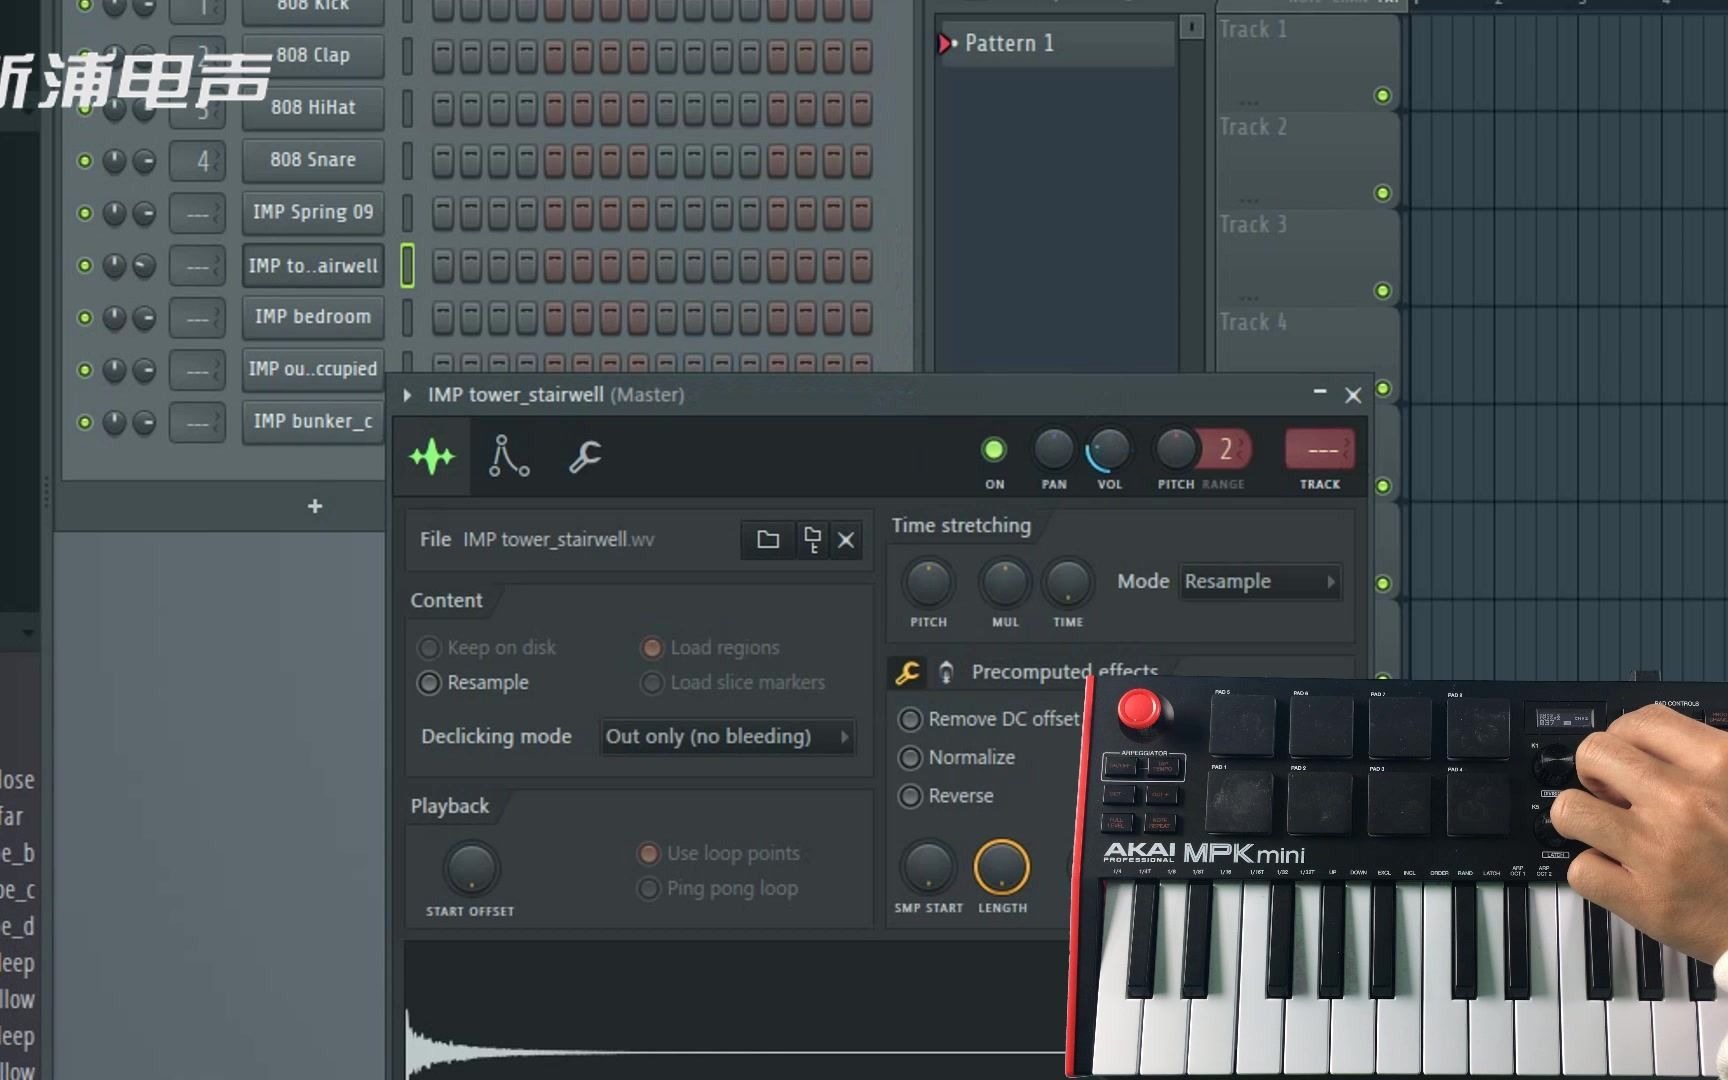Open the Mode Resample dropdown
Screen dimensions: 1728x1080
(x=1260, y=582)
